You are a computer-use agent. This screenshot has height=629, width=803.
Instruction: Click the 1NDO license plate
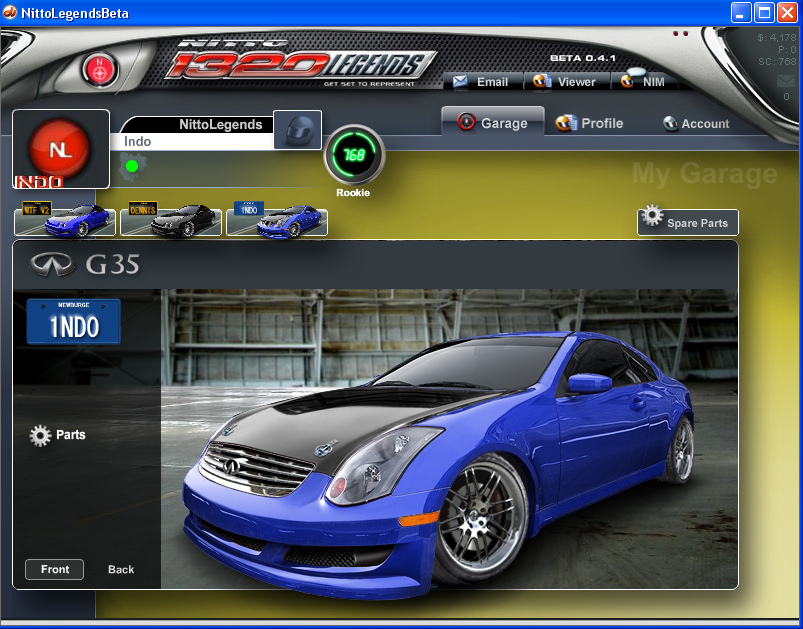(x=74, y=322)
